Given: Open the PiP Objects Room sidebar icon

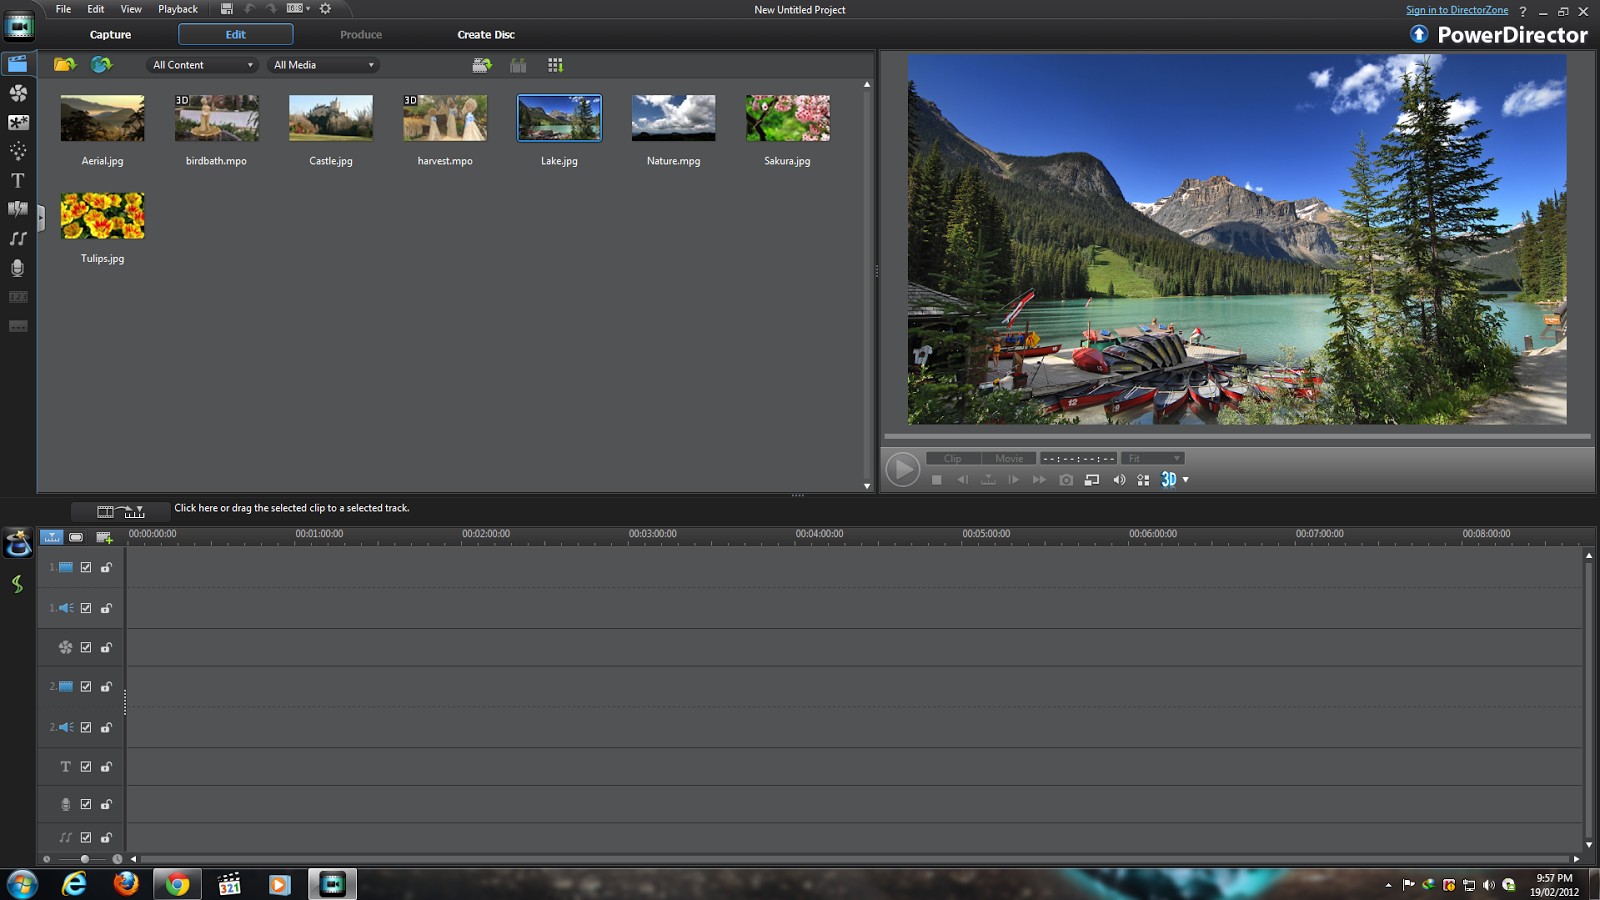Looking at the screenshot, I should [18, 122].
